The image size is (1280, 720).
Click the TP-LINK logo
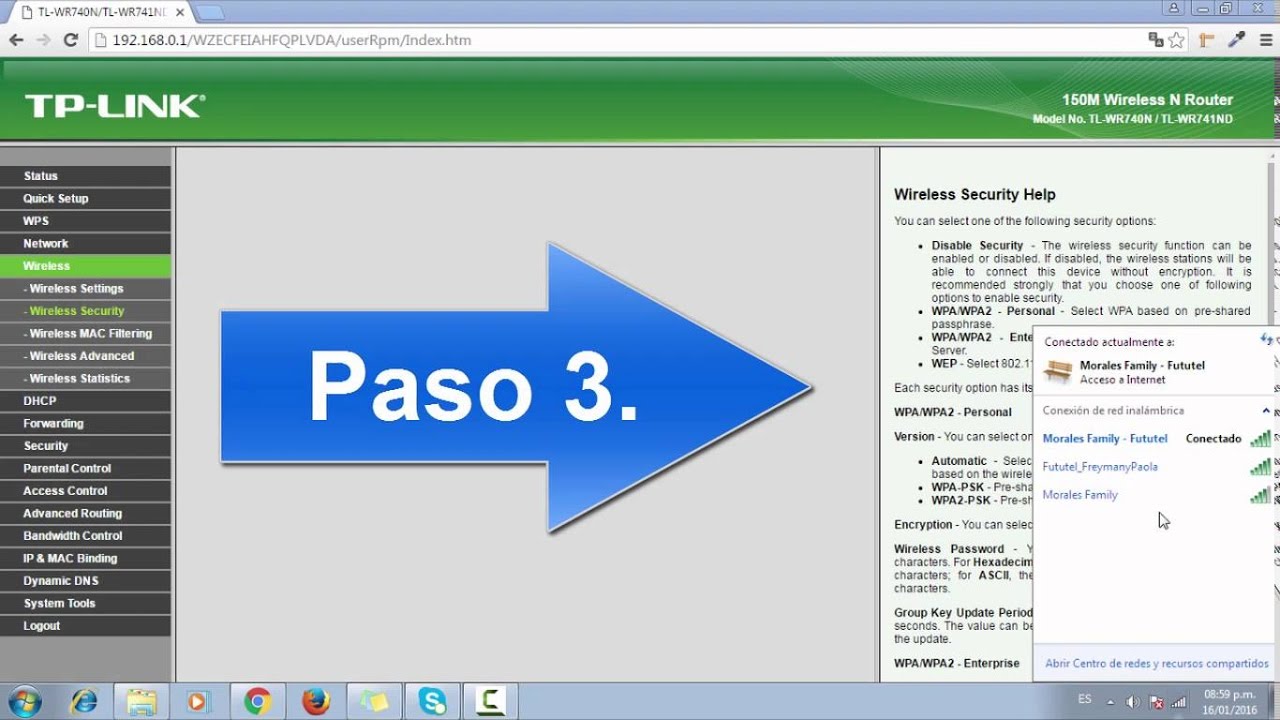click(115, 106)
